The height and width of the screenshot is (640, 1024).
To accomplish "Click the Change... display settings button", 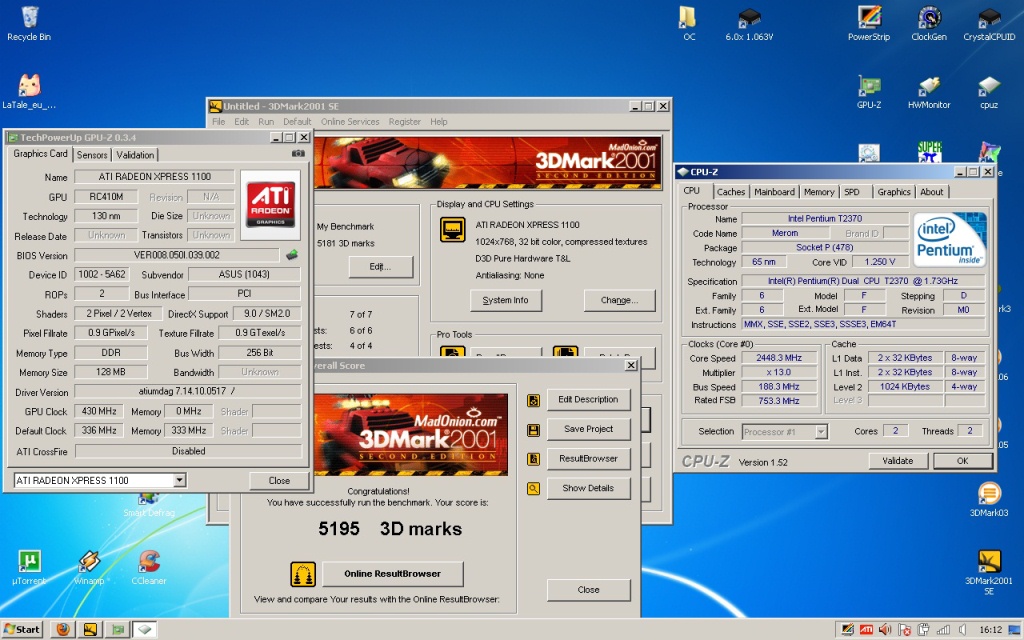I will 619,300.
